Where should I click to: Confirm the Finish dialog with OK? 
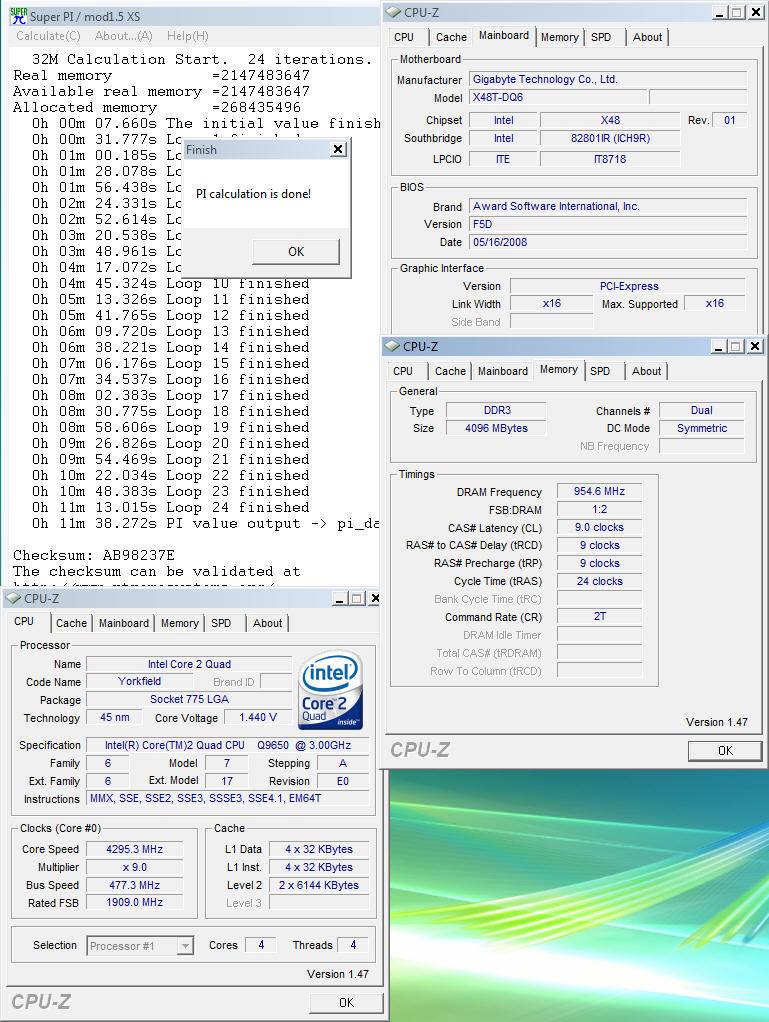tap(296, 252)
